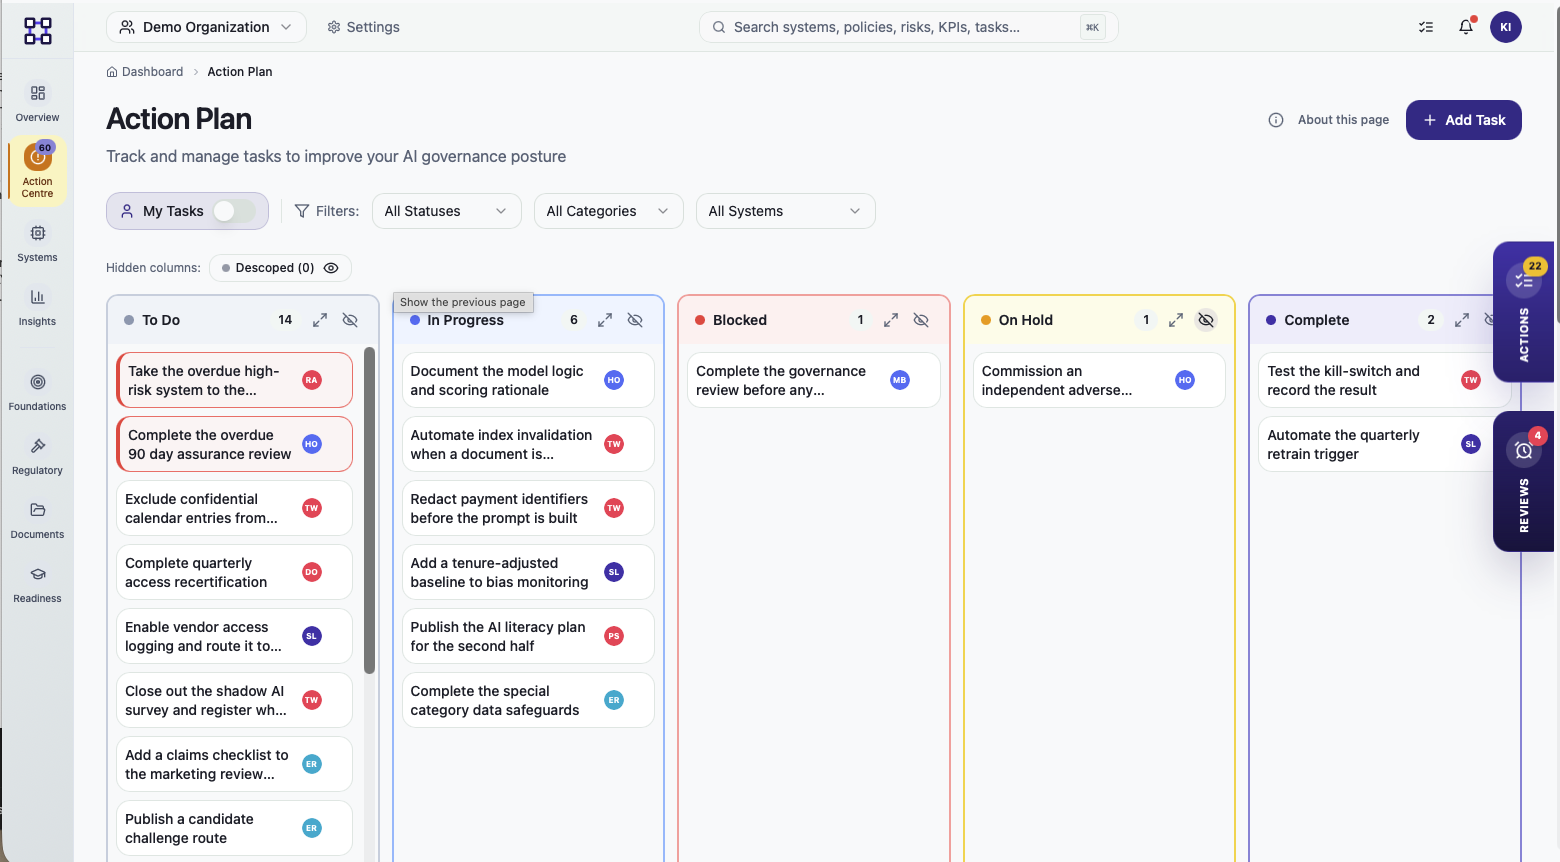Open the Systems sidebar section
1560x862 pixels.
(x=37, y=243)
